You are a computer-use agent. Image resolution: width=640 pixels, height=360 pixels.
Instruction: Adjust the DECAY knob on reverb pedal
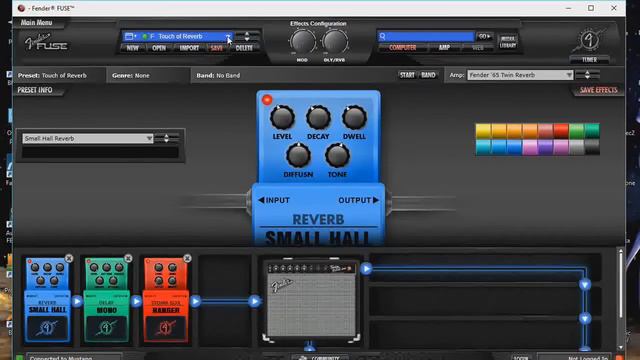(318, 118)
